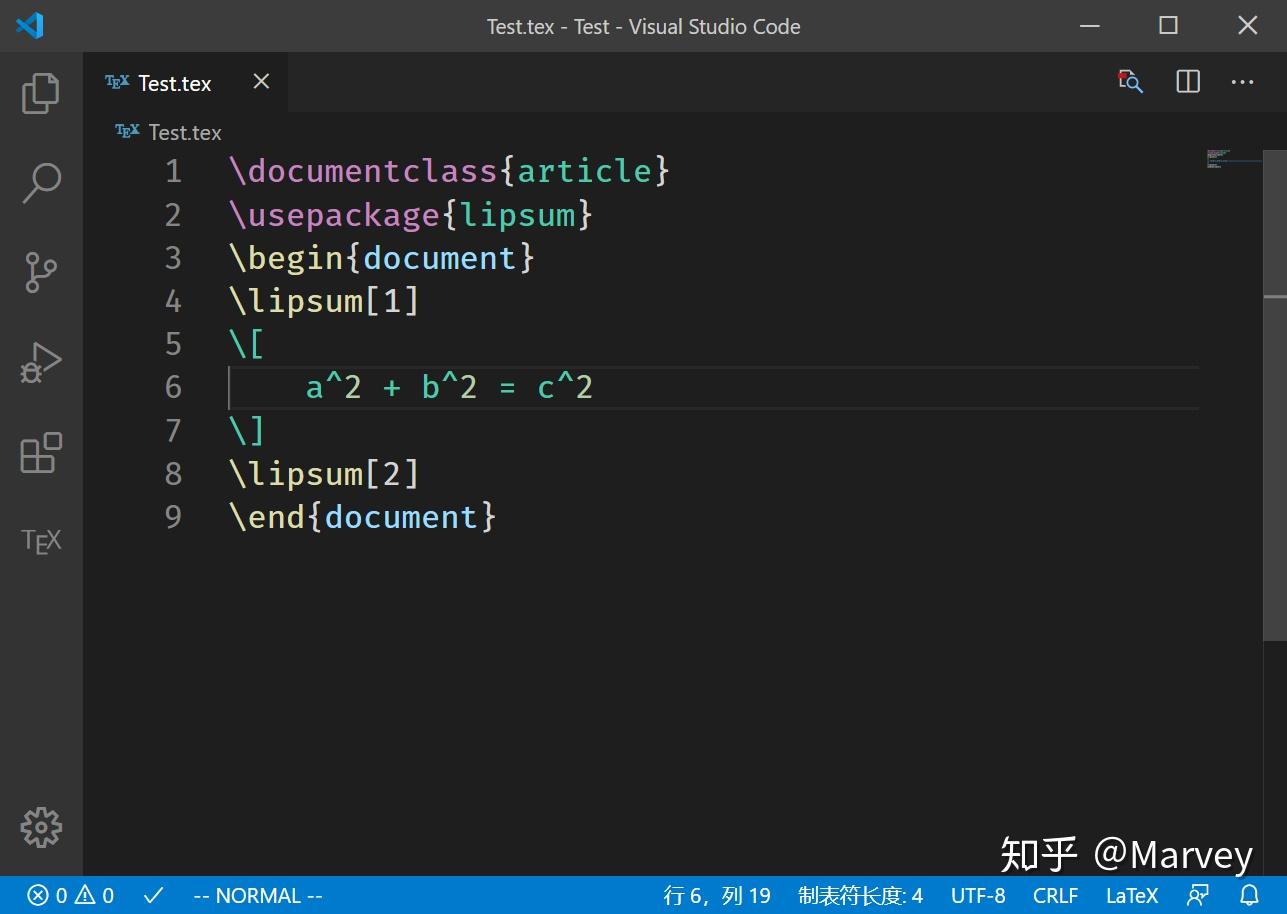The width and height of the screenshot is (1287, 914).
Task: Open the More Actions ellipsis menu
Action: (1241, 82)
